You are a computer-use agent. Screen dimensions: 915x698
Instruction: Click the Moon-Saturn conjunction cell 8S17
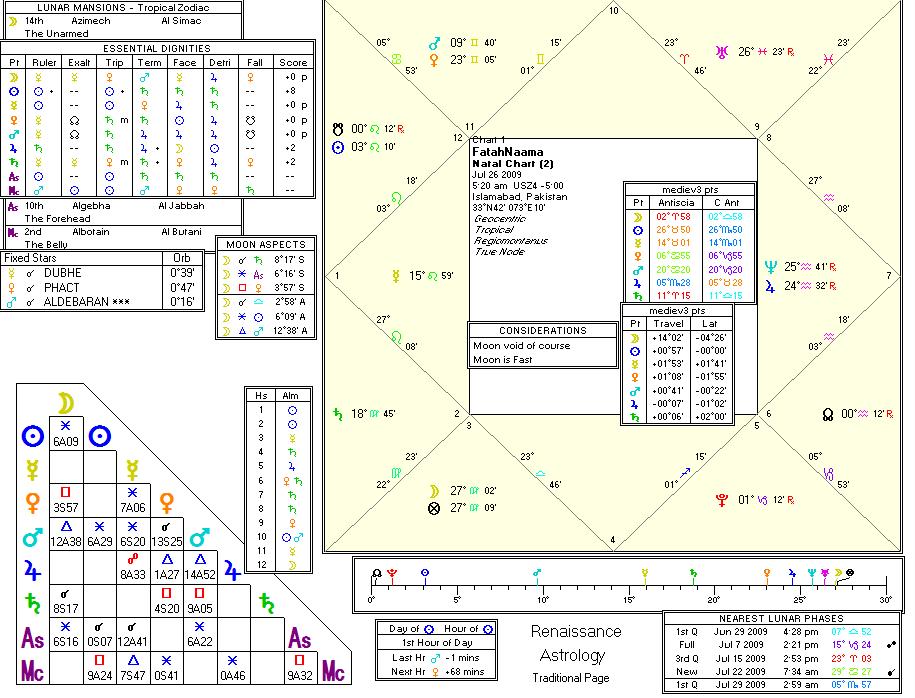click(x=66, y=601)
